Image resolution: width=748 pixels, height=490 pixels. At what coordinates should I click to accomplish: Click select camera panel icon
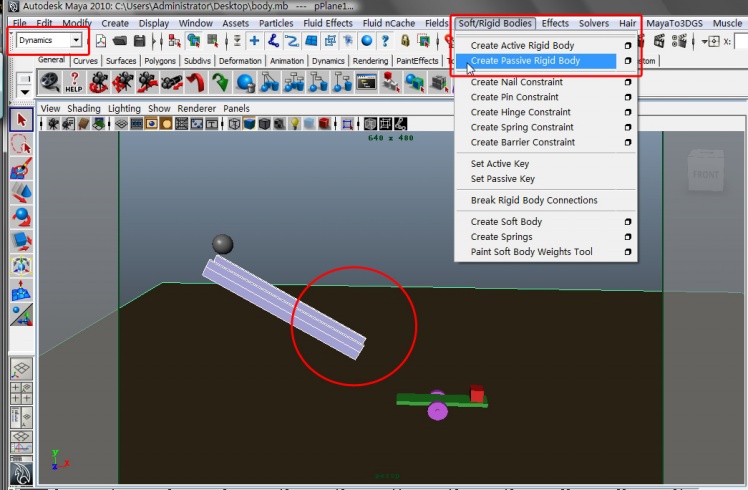(x=53, y=124)
